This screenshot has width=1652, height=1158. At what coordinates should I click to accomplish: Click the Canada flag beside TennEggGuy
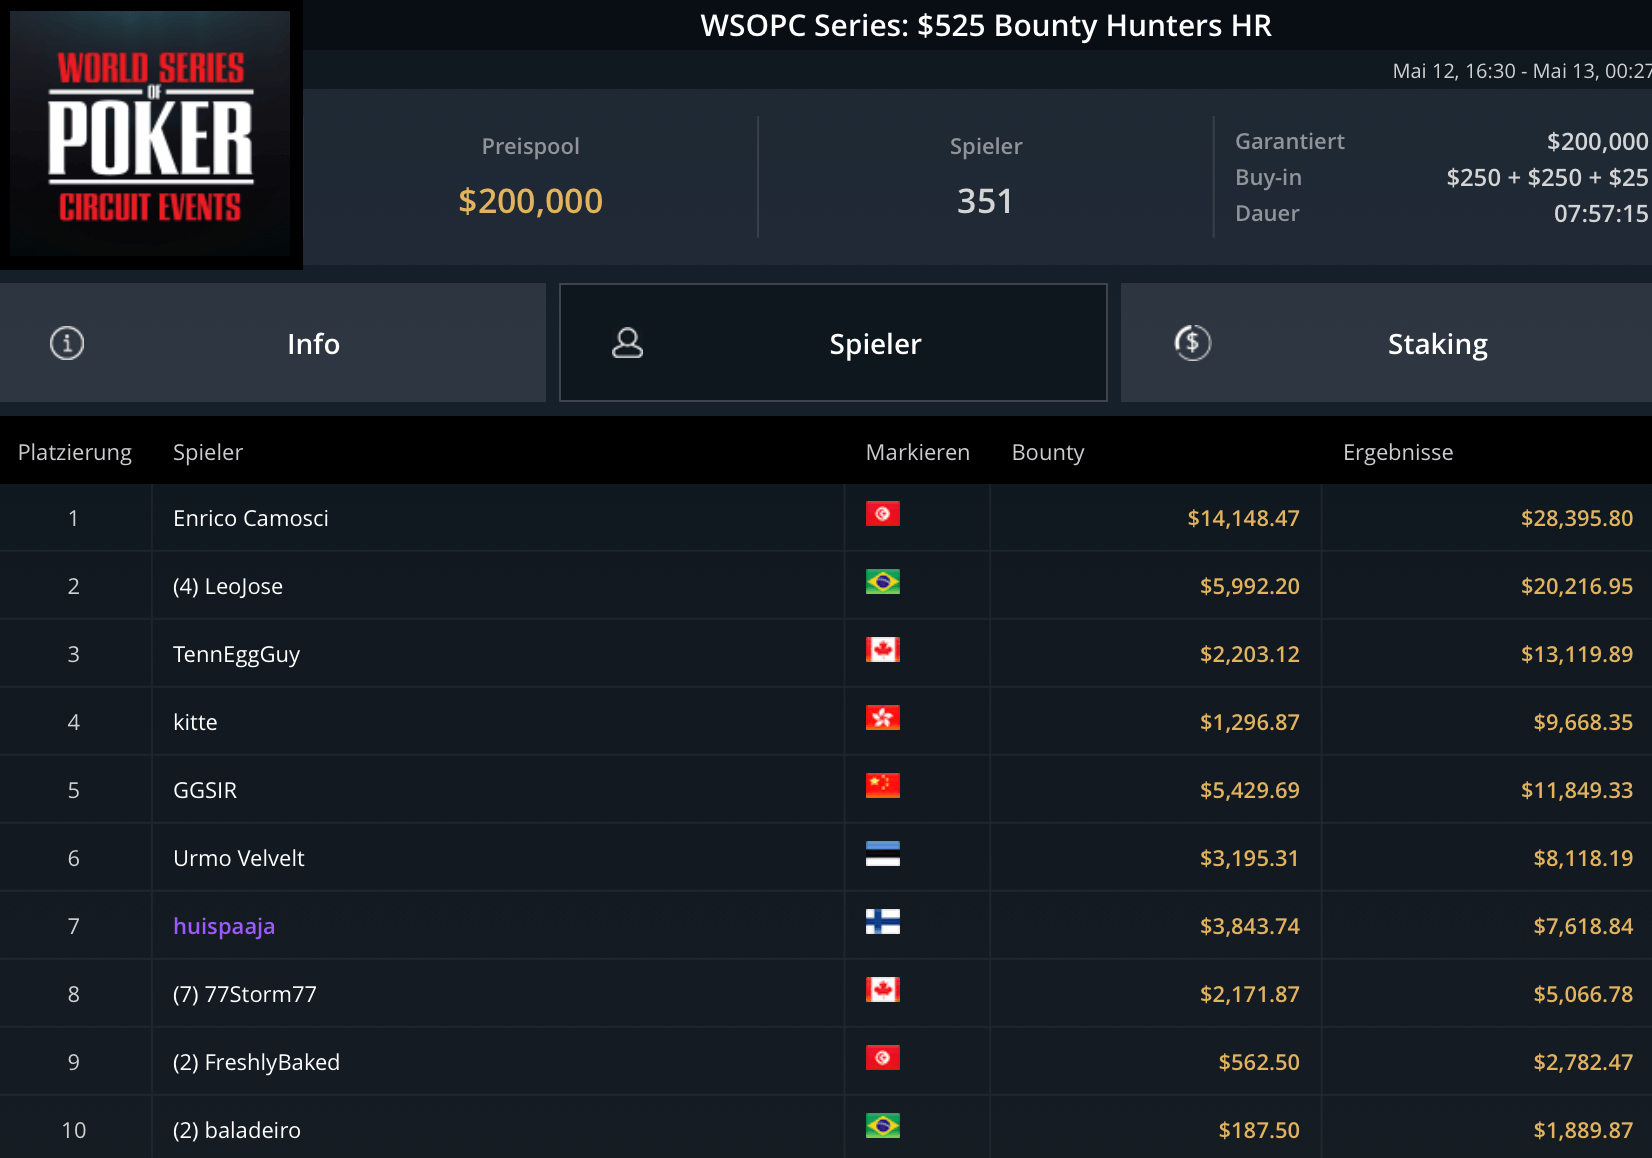coord(882,650)
